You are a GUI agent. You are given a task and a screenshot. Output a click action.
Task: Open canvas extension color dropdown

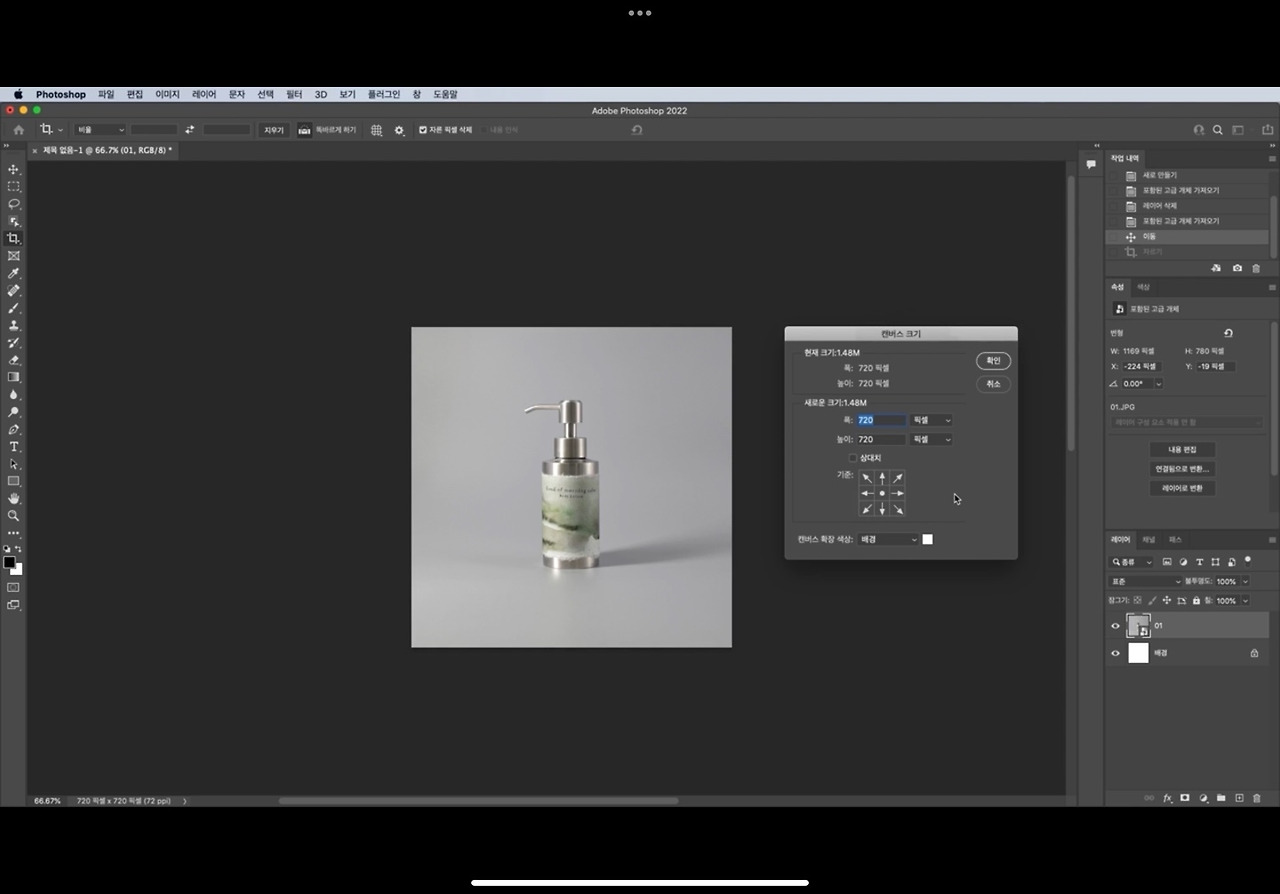click(x=888, y=539)
